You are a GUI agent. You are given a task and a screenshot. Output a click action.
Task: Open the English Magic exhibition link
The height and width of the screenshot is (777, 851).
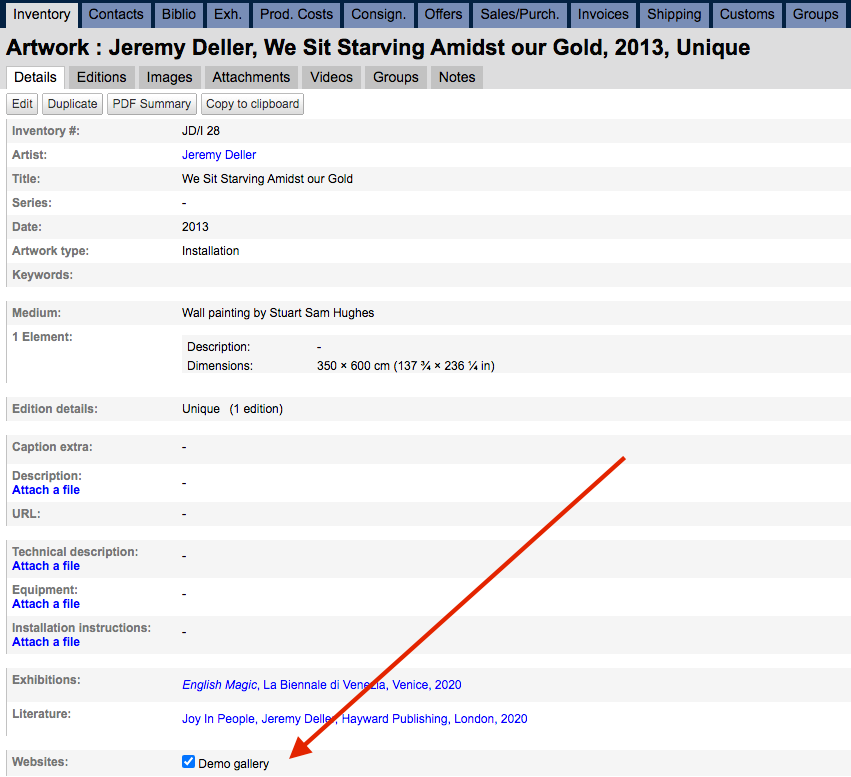pos(220,685)
